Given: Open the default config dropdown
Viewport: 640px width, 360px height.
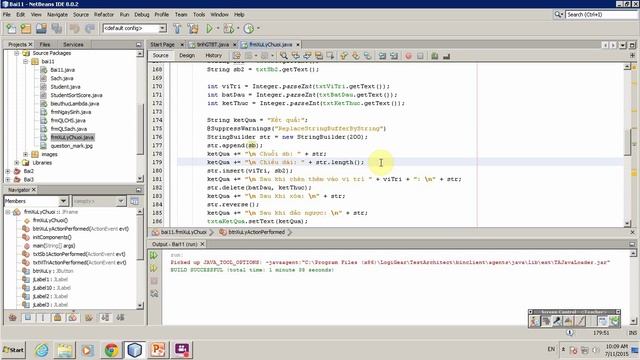Looking at the screenshot, I should tap(162, 28).
